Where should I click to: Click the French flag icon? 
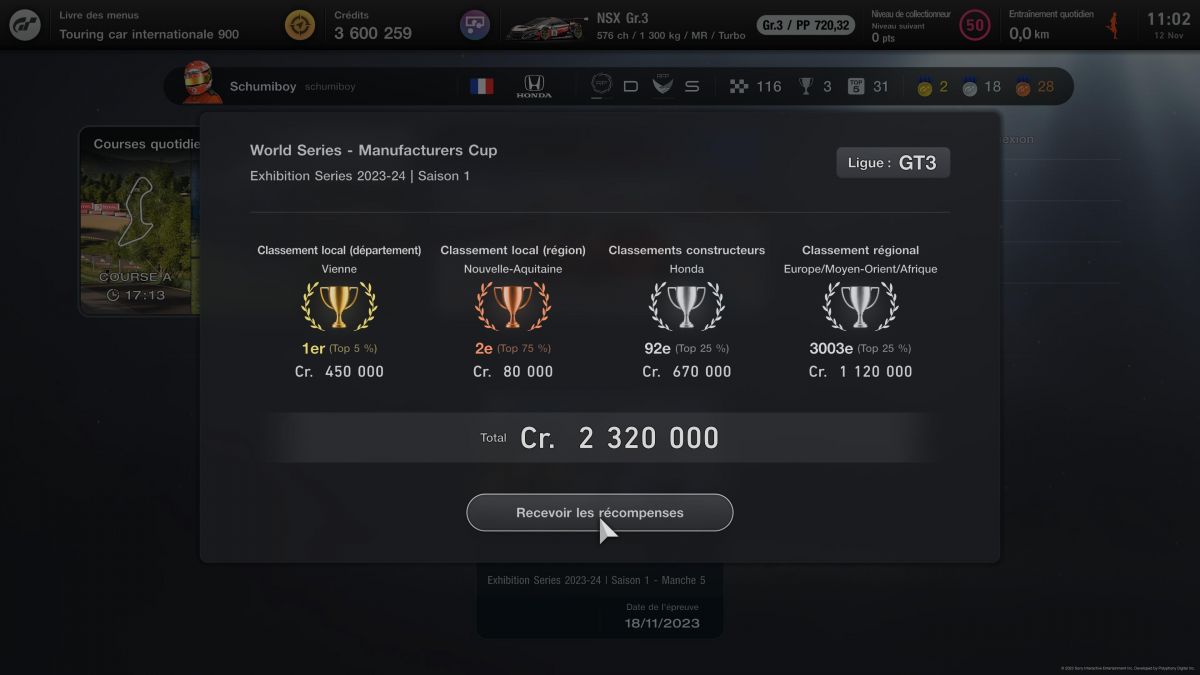pyautogui.click(x=482, y=86)
